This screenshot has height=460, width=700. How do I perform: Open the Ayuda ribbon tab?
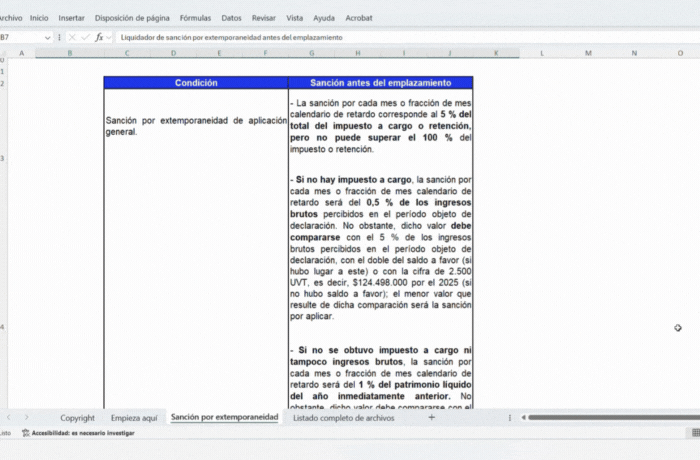coord(324,18)
